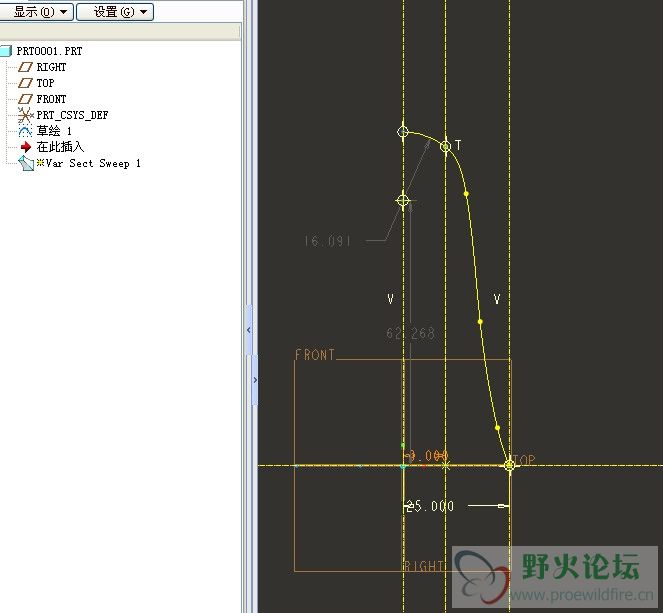Click the middle yellow spline control point
This screenshot has width=663, height=613.
pos(480,322)
